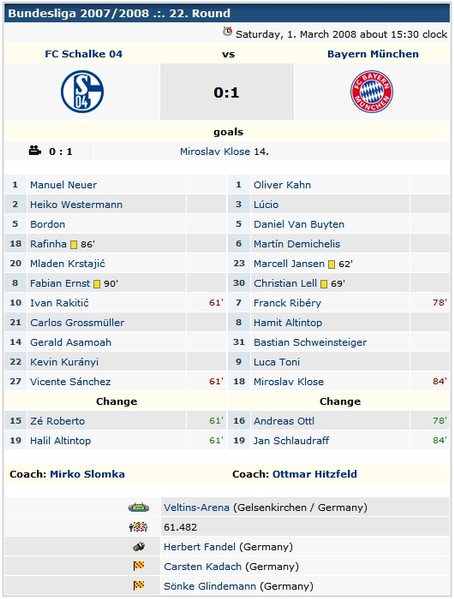Image resolution: width=454 pixels, height=599 pixels.
Task: Click the alarm clock icon beside match date
Action: [227, 31]
